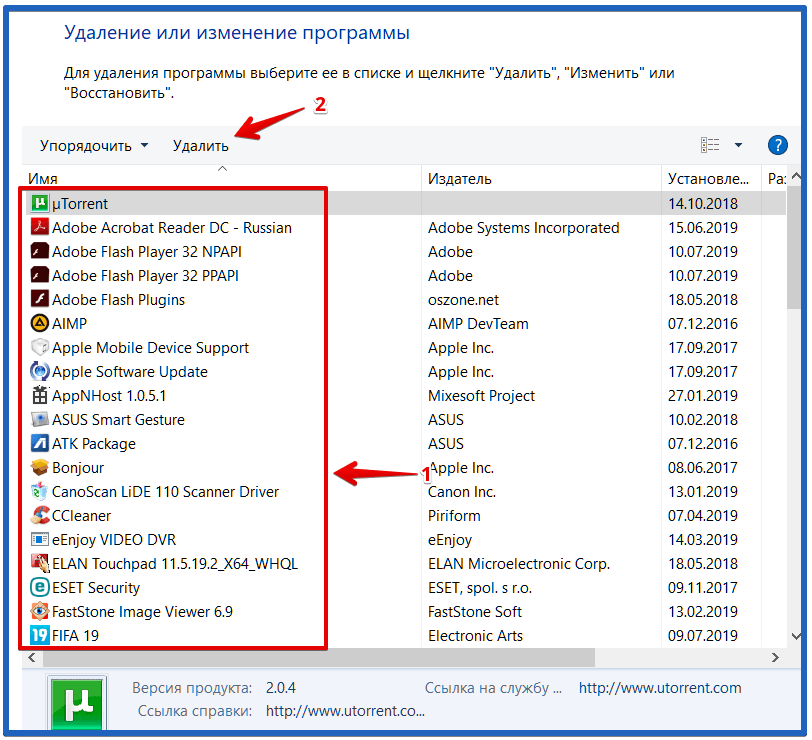Select Adobe Flash Player 32 PPAPI entry
The image size is (812, 740).
[x=146, y=275]
